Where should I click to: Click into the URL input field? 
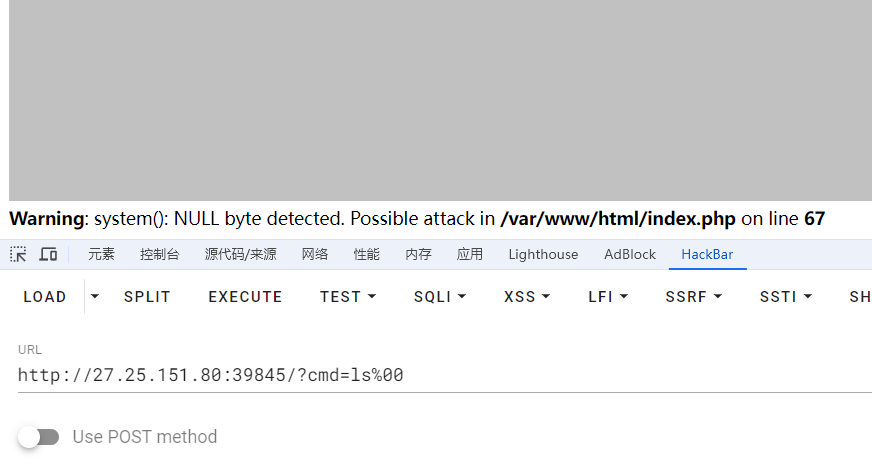pos(440,376)
